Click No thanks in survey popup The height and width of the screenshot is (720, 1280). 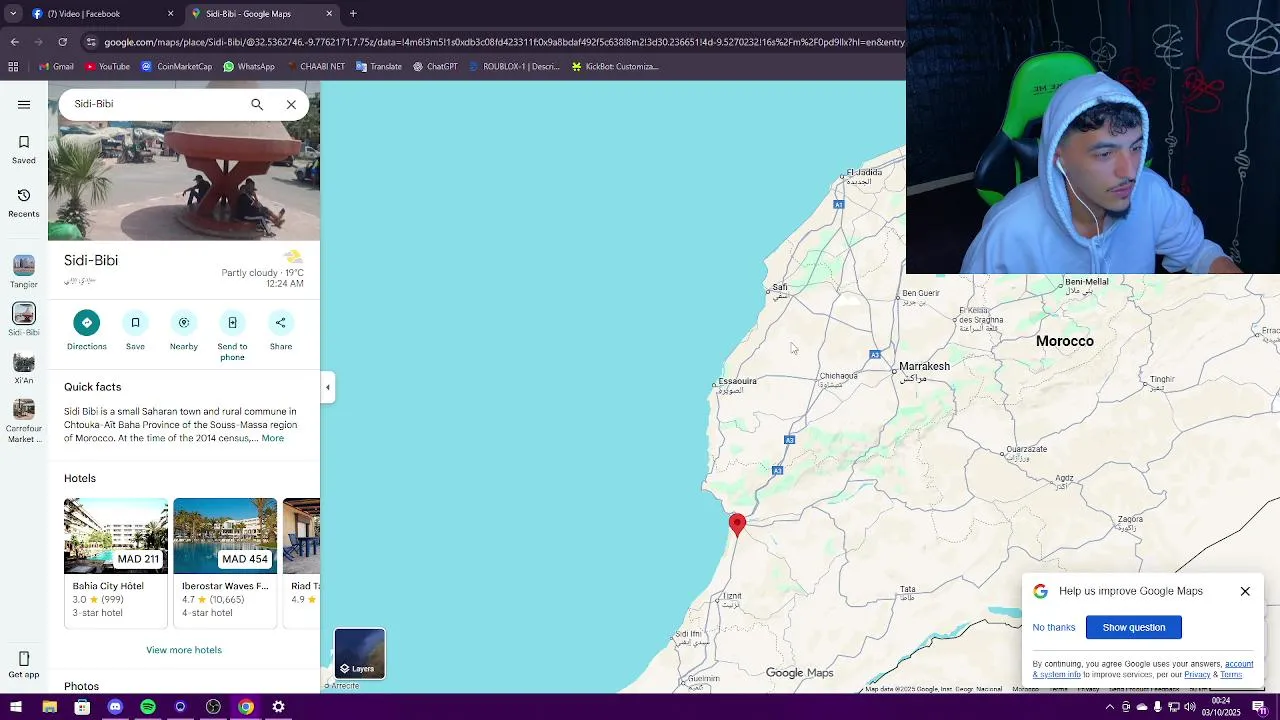(1054, 627)
